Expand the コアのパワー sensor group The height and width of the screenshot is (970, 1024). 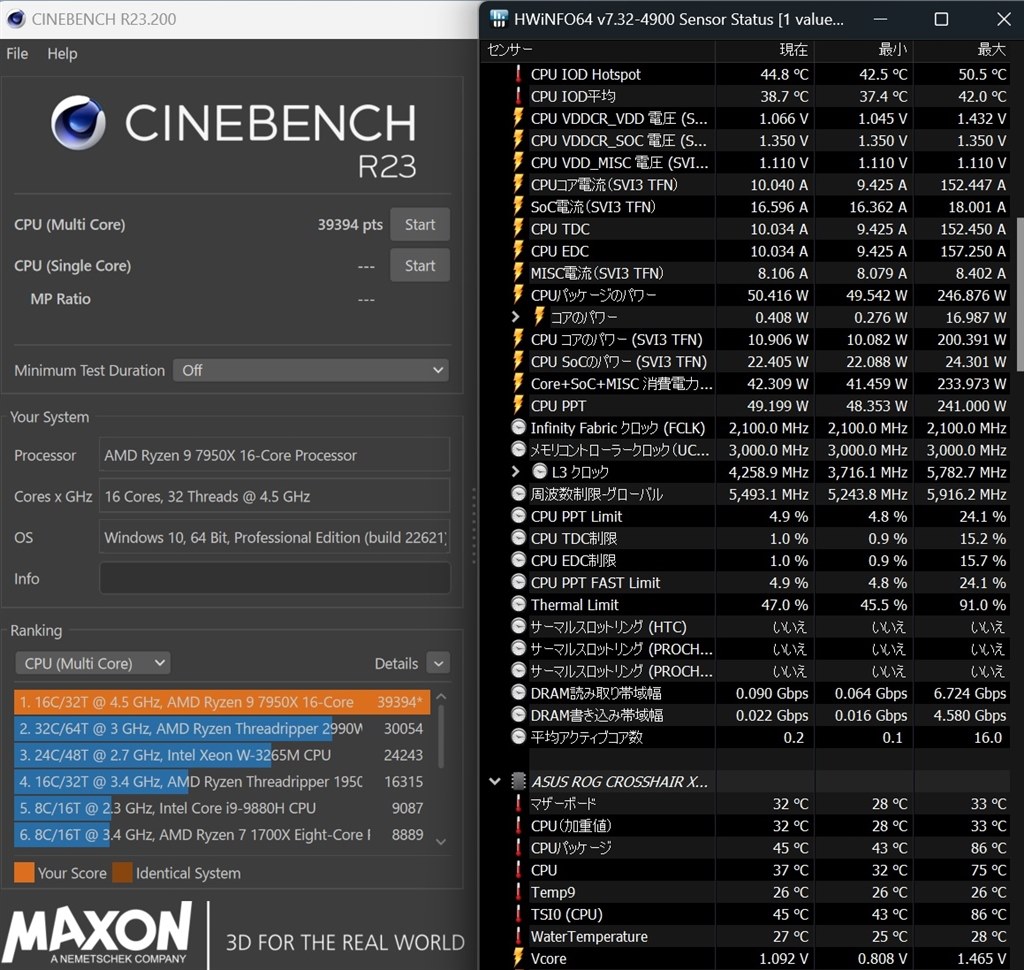pos(515,317)
